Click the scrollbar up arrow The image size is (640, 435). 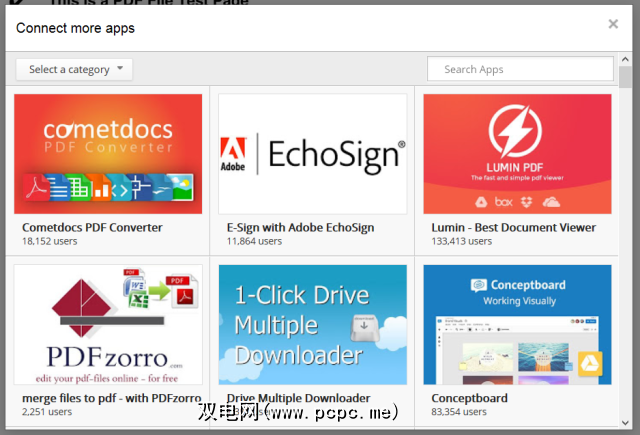pyautogui.click(x=625, y=59)
